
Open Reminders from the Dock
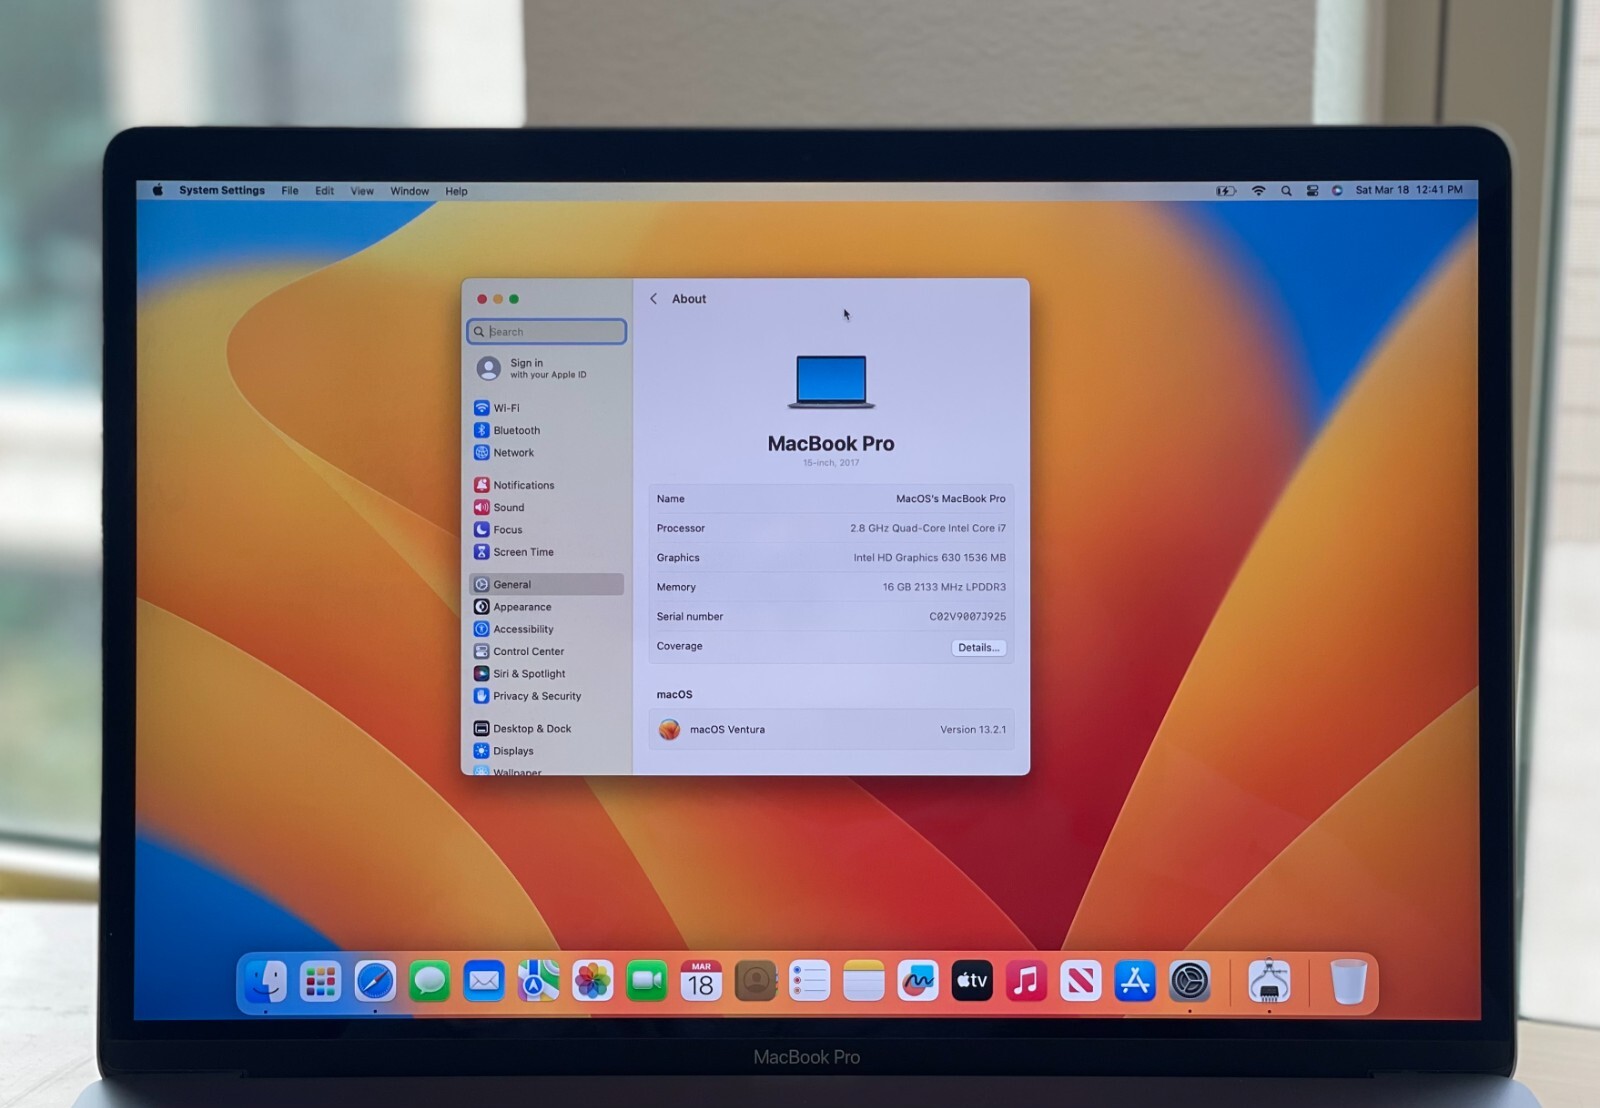(x=810, y=981)
